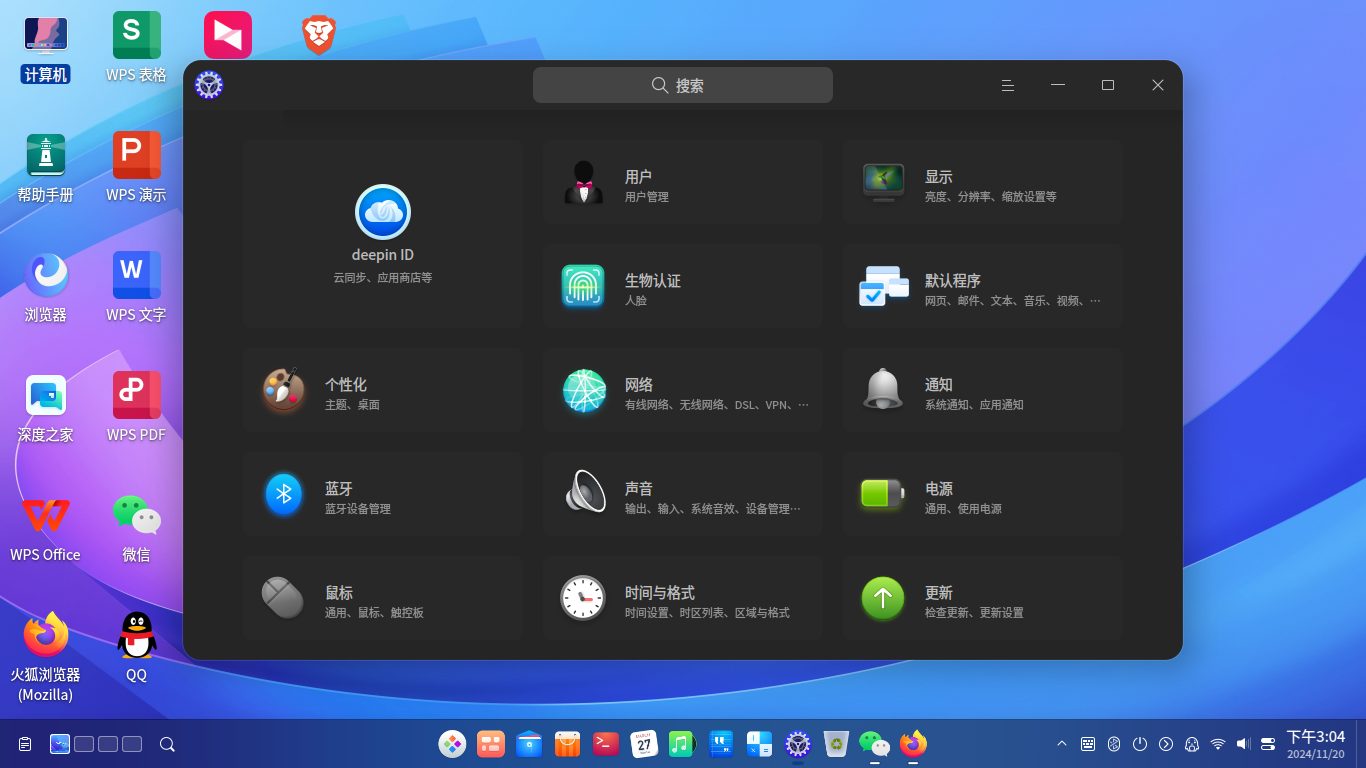
Task: Open Firefox from the dock
Action: (x=913, y=744)
